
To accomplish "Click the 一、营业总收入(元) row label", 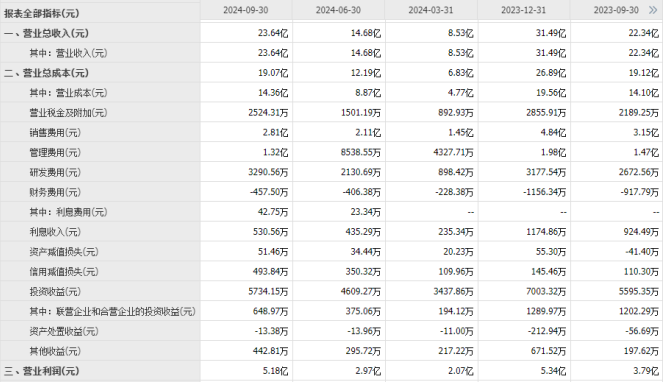I will pyautogui.click(x=46, y=33).
